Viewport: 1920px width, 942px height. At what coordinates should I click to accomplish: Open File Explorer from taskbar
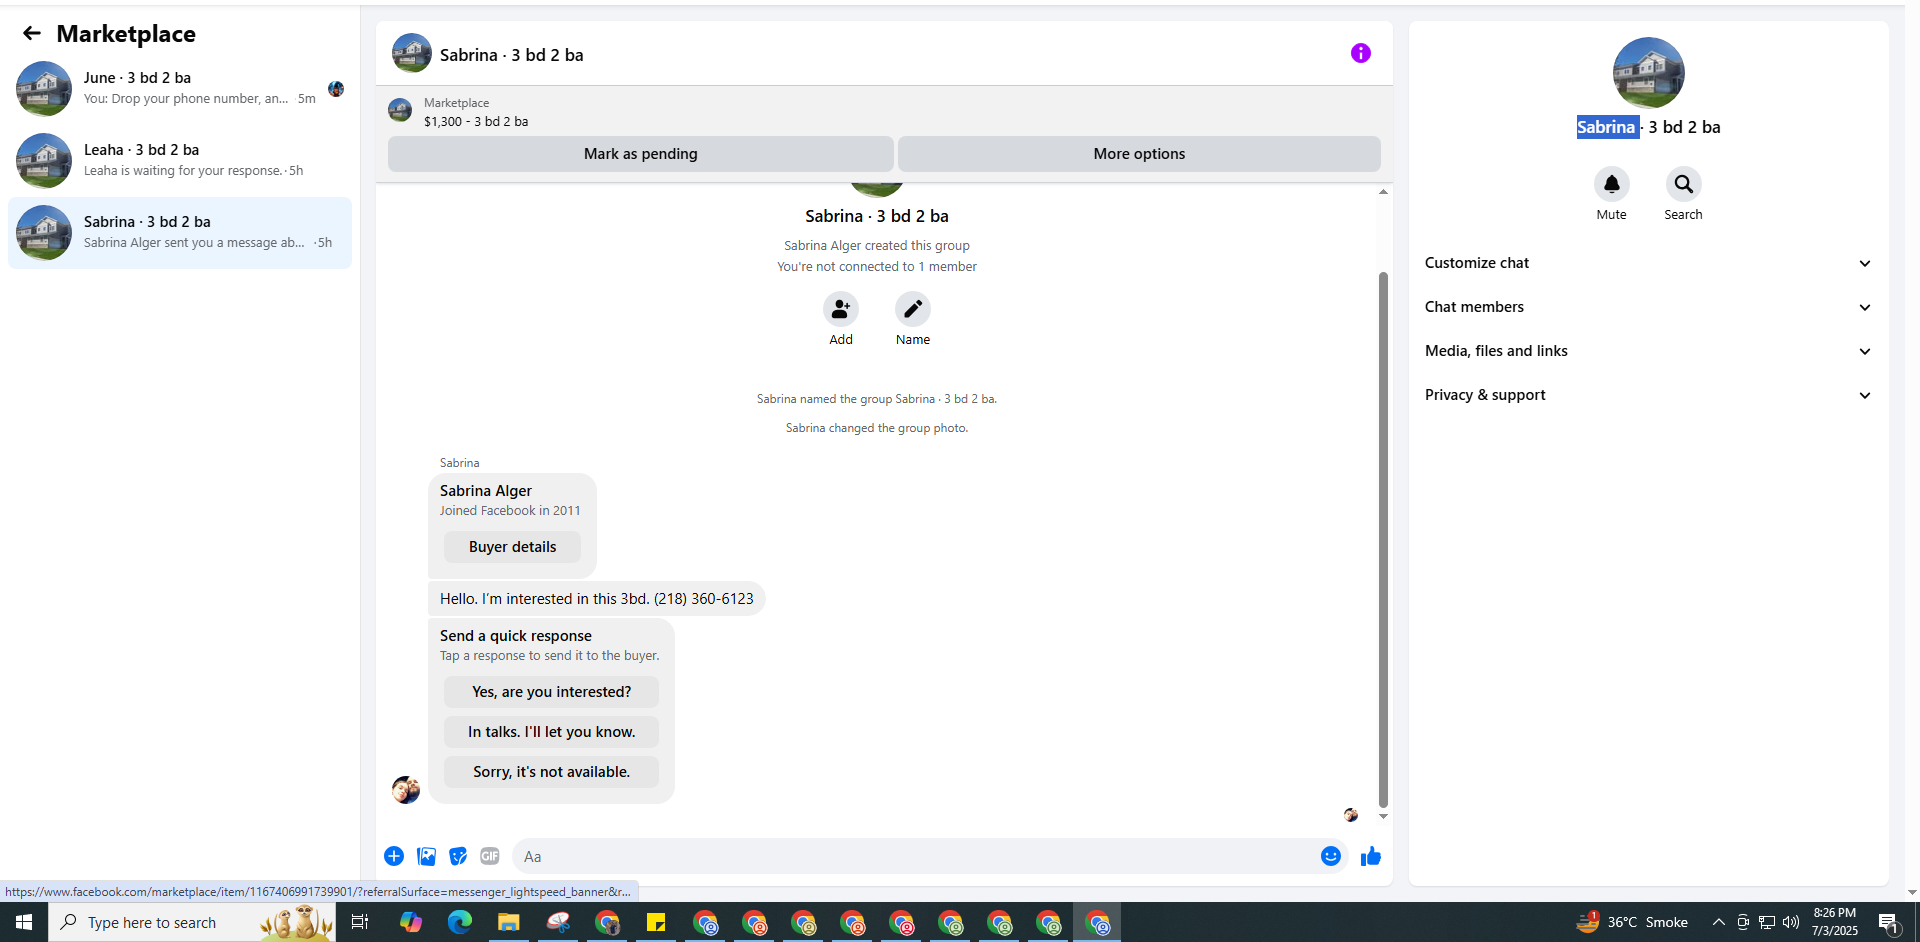tap(508, 922)
